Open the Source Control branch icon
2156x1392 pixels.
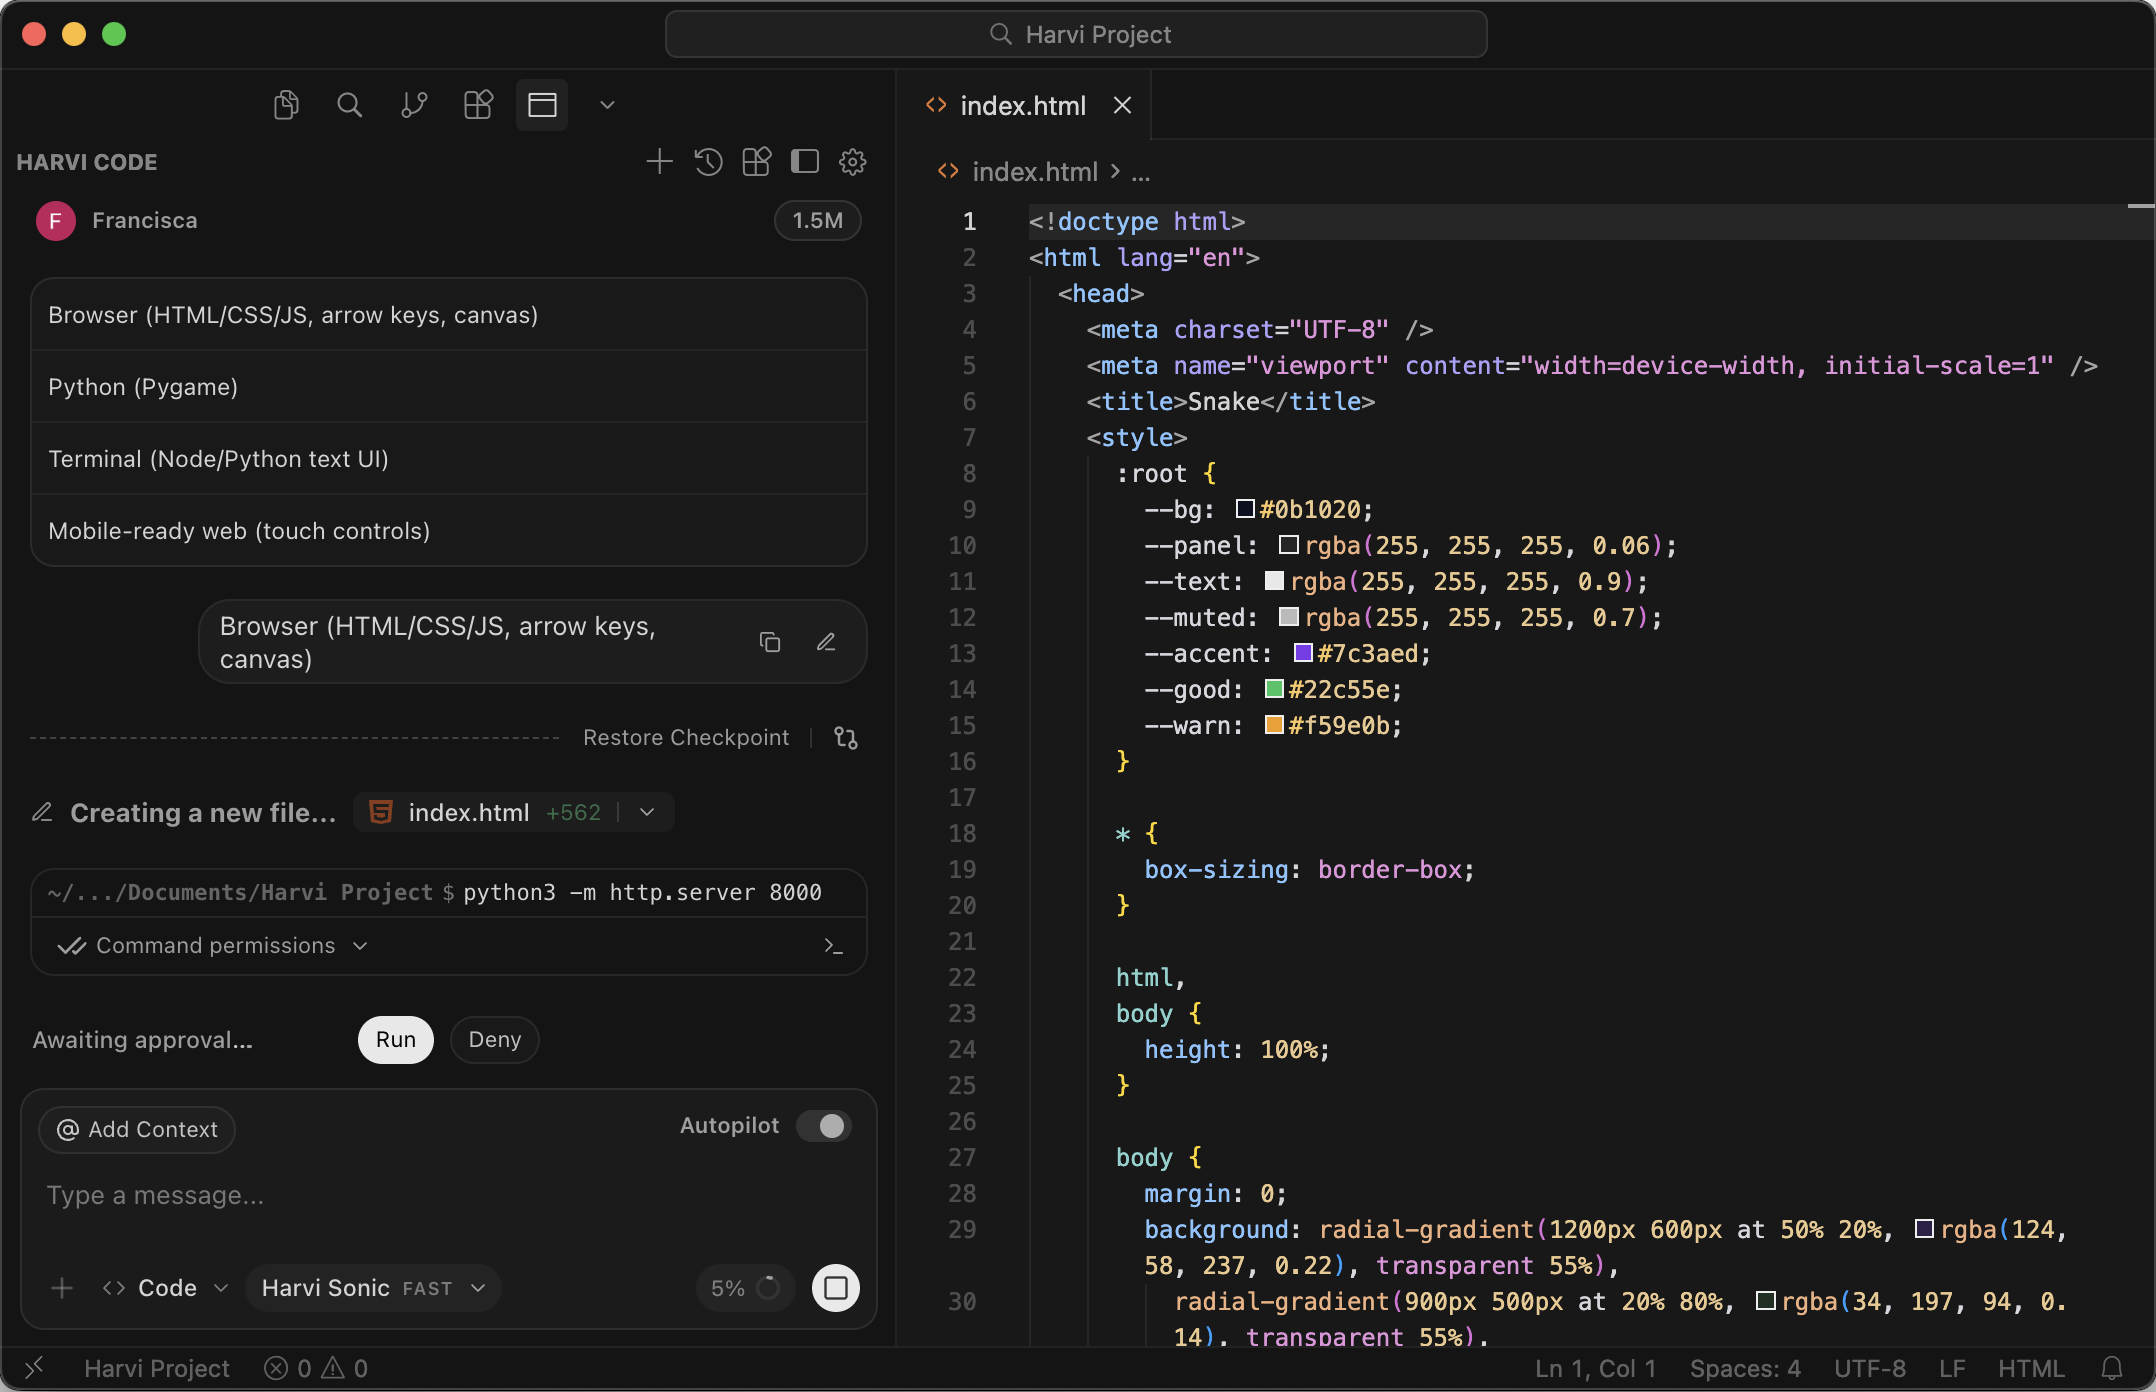point(414,105)
